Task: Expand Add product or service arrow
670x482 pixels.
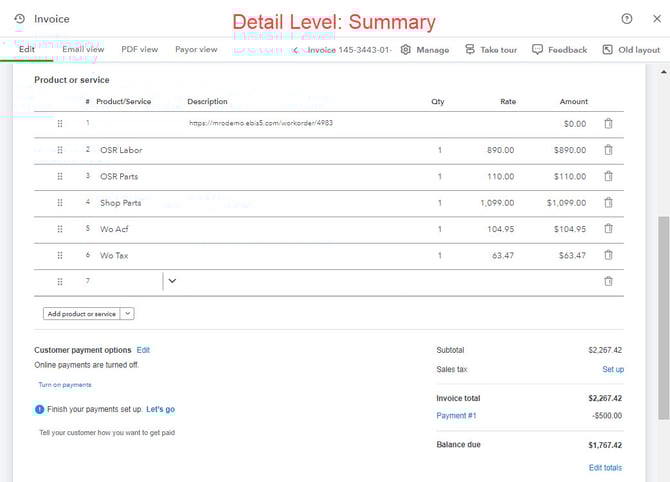Action: point(127,314)
